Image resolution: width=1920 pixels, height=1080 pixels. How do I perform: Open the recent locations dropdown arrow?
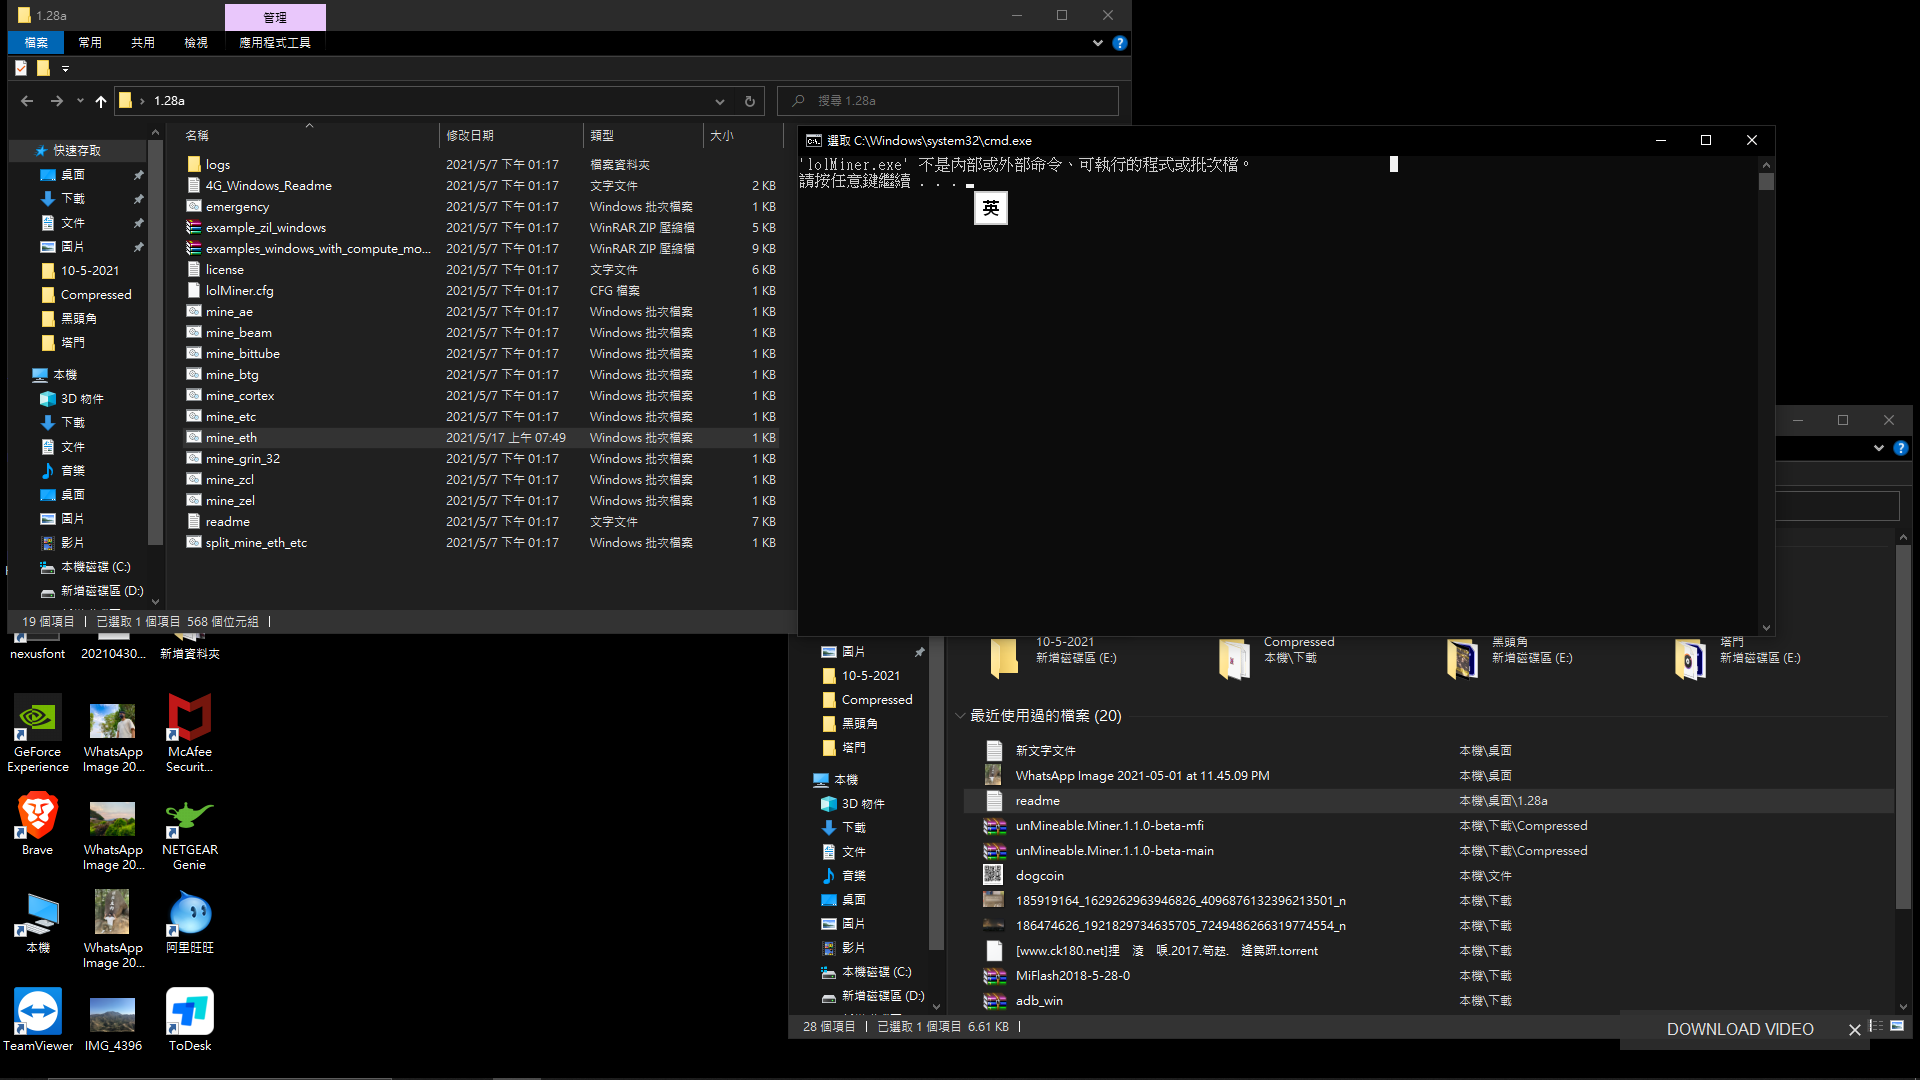80,101
